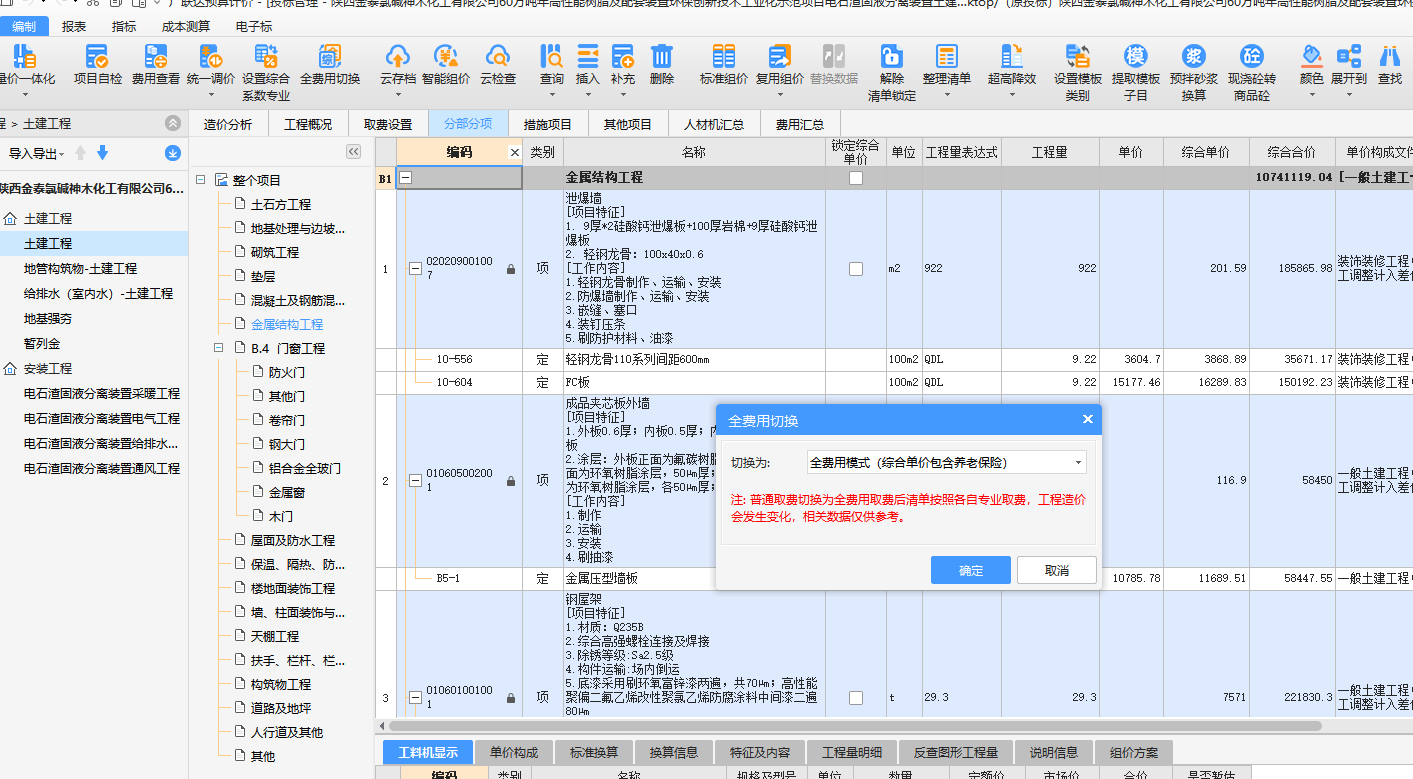The image size is (1413, 779).
Task: Open the 成本测算 ribbon tab
Action: pos(186,27)
